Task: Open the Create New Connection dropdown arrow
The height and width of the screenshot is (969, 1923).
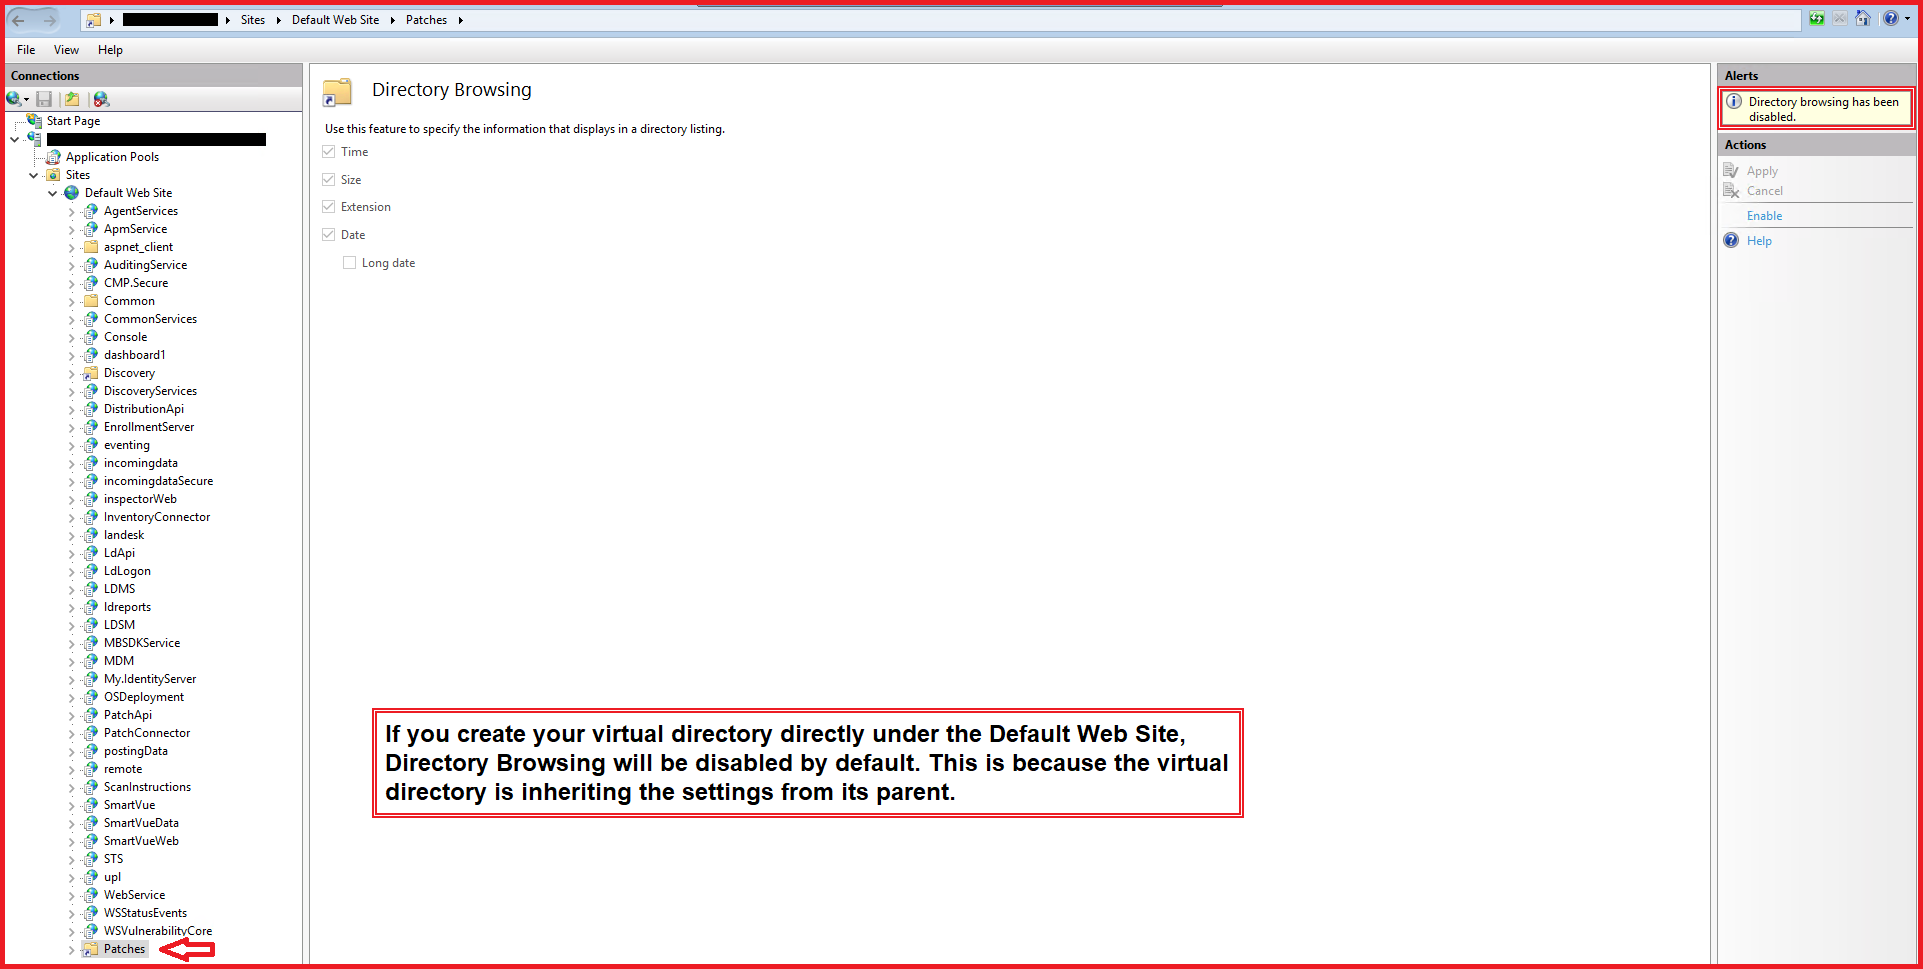Action: pyautogui.click(x=26, y=100)
